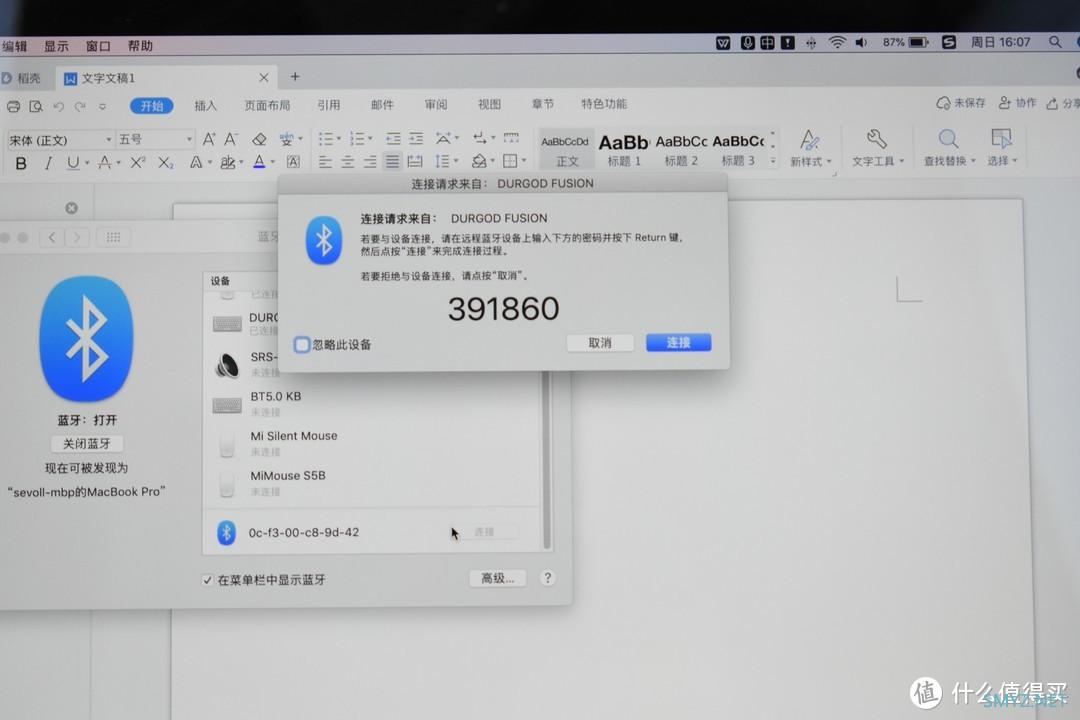The height and width of the screenshot is (720, 1080).
Task: Uncheck 在菜单栏中显示蓝牙 checkbox
Action: pos(208,580)
